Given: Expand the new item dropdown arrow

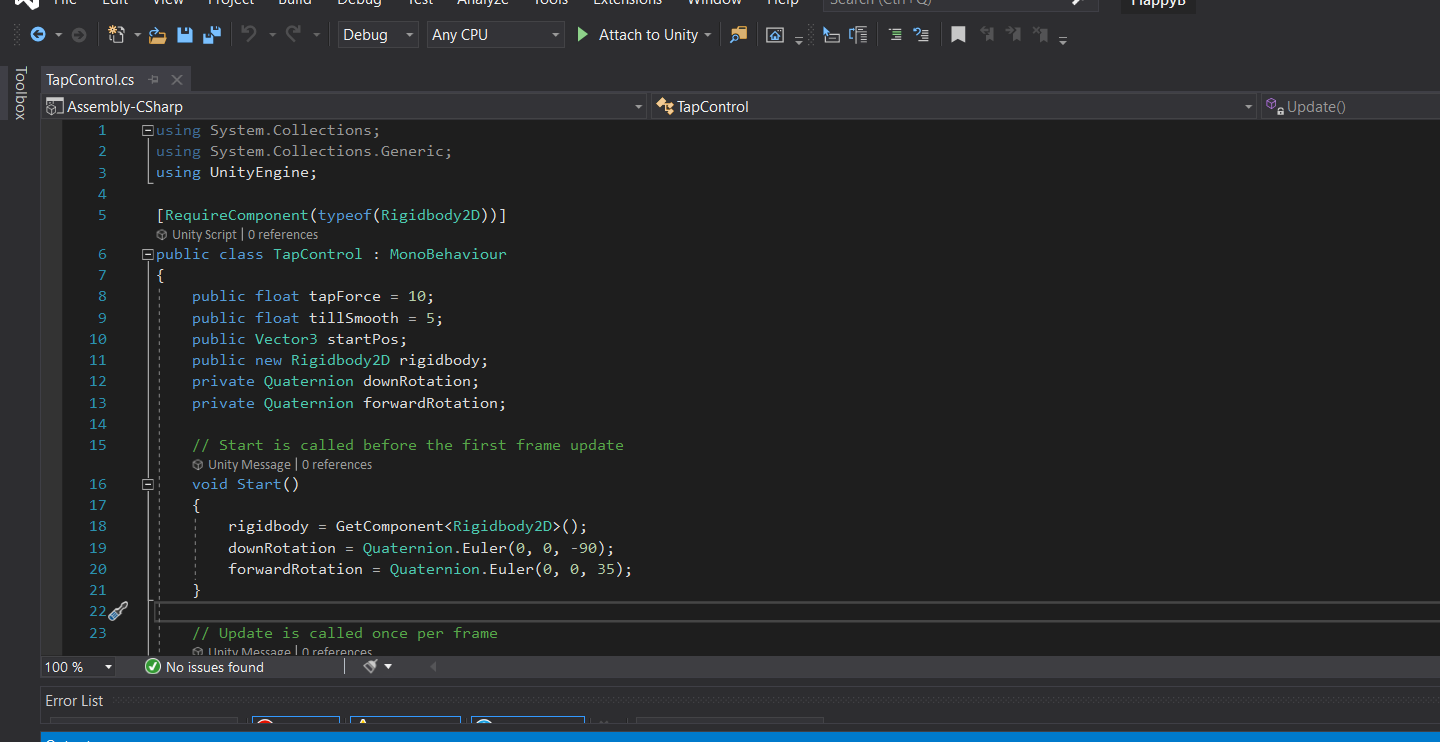Looking at the screenshot, I should click(137, 35).
